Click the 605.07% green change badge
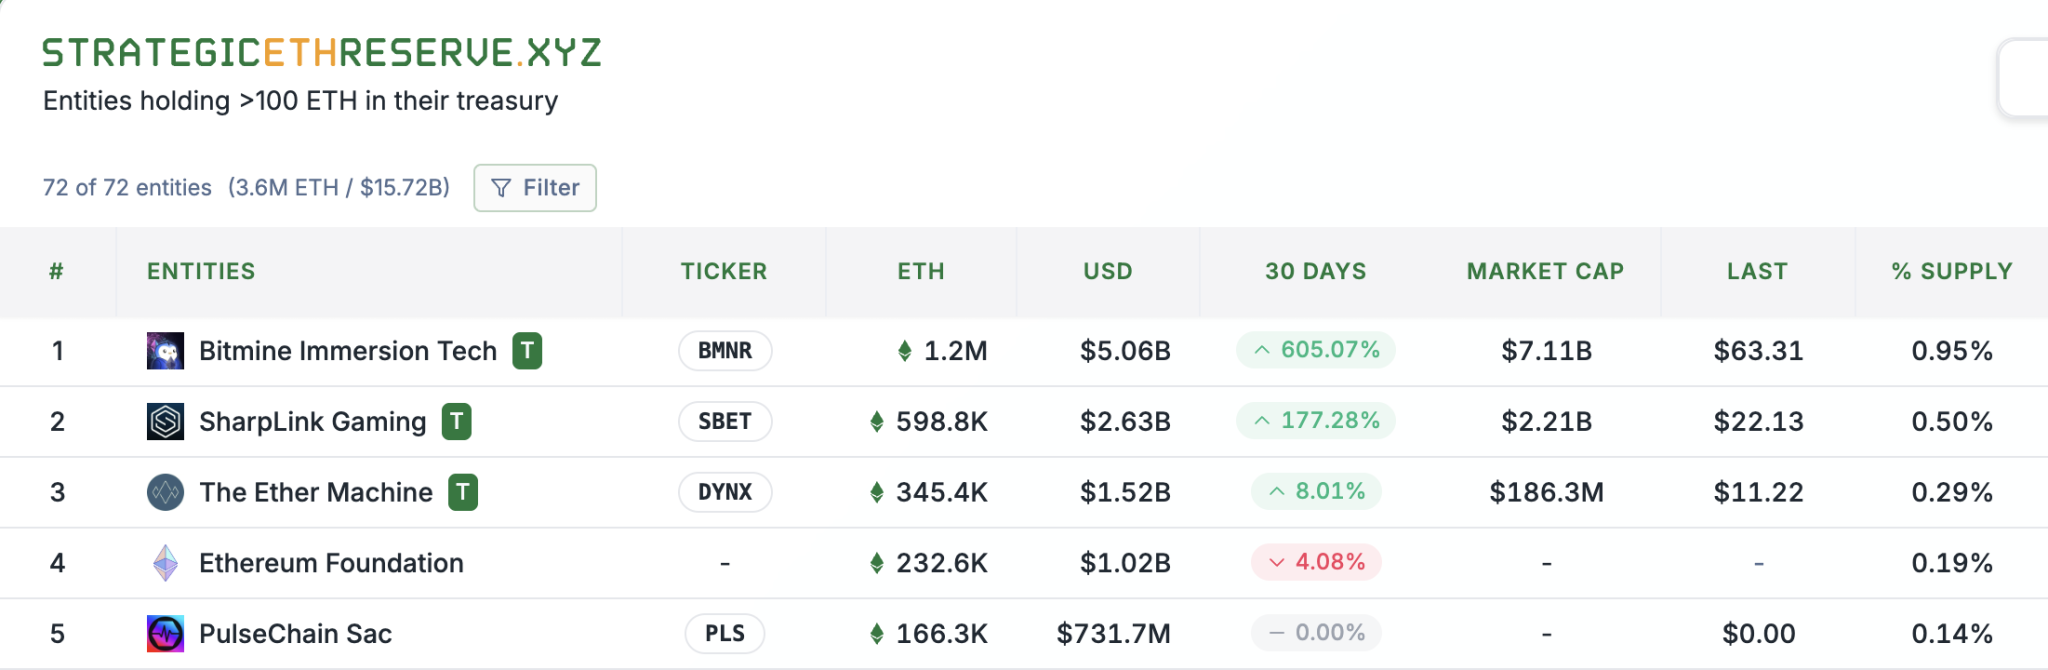Image resolution: width=2048 pixels, height=670 pixels. pyautogui.click(x=1315, y=351)
